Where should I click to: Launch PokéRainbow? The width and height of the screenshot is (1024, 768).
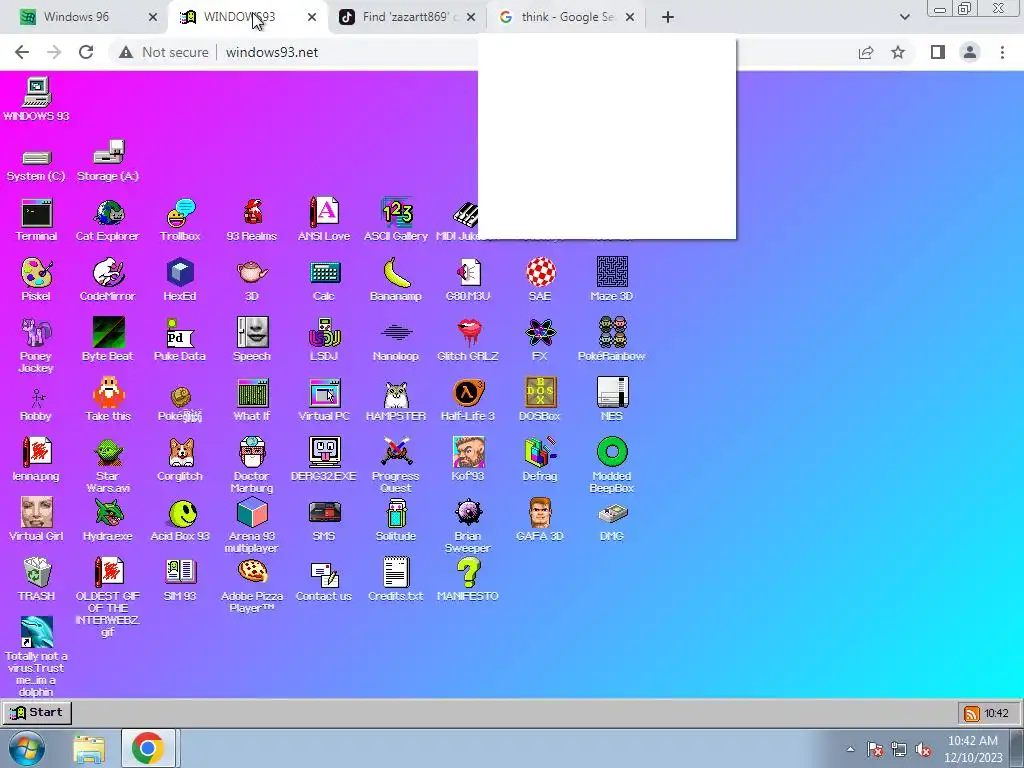point(612,340)
